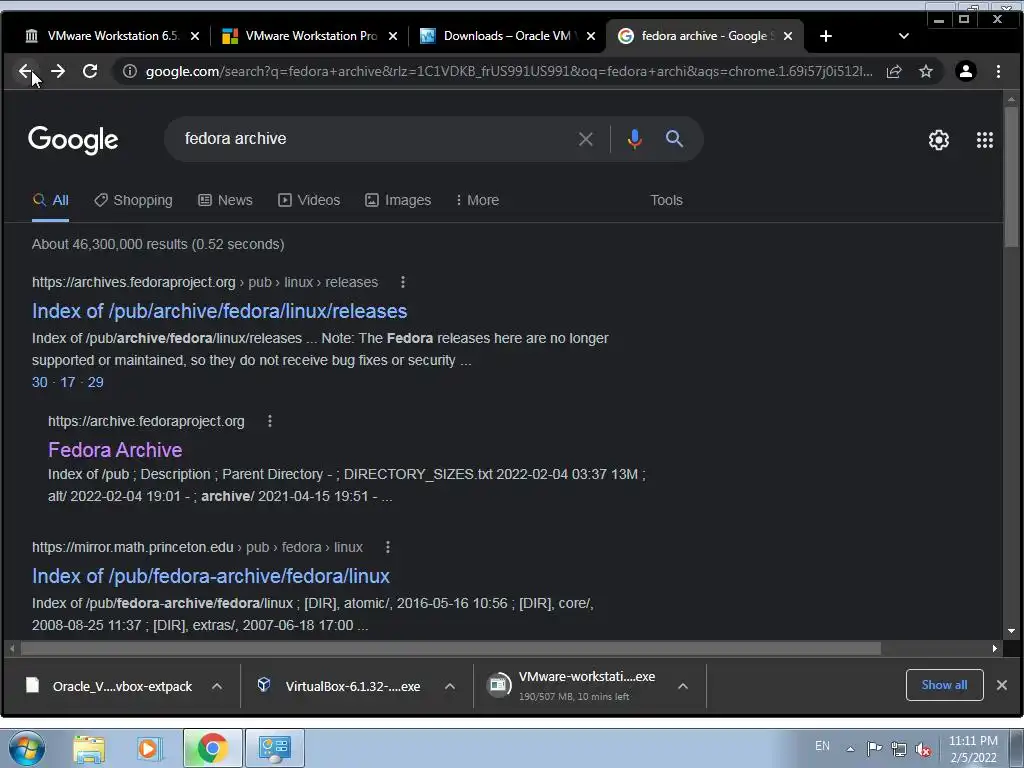The width and height of the screenshot is (1024, 768).
Task: Open network icon in system tray
Action: point(899,749)
